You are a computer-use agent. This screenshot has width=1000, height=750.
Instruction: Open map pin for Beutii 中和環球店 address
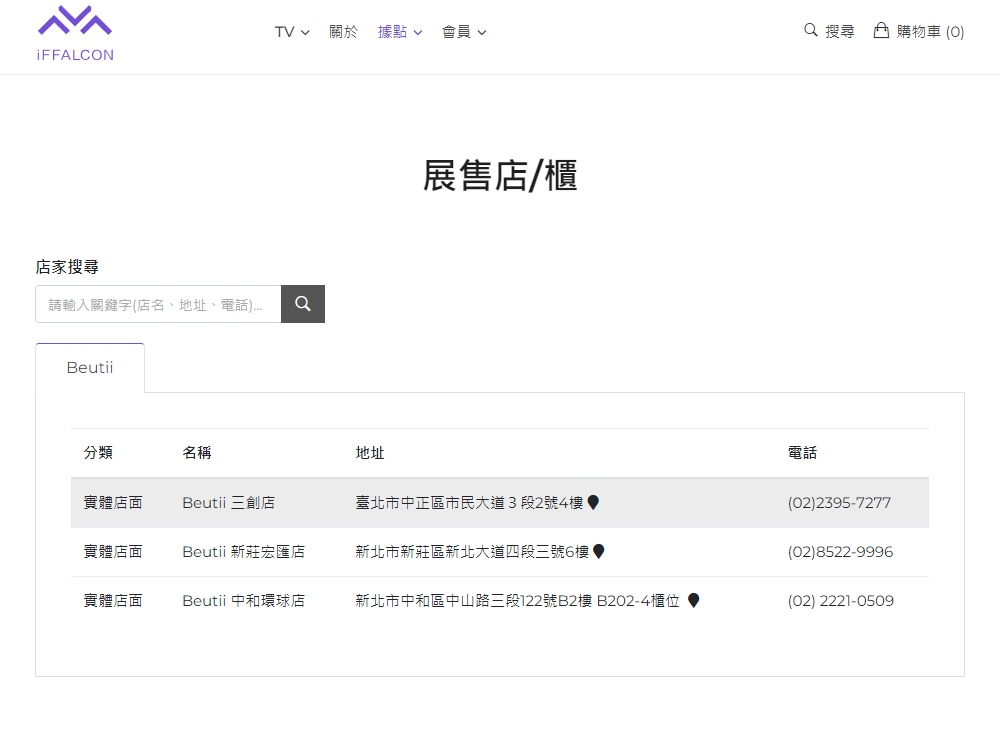point(694,600)
